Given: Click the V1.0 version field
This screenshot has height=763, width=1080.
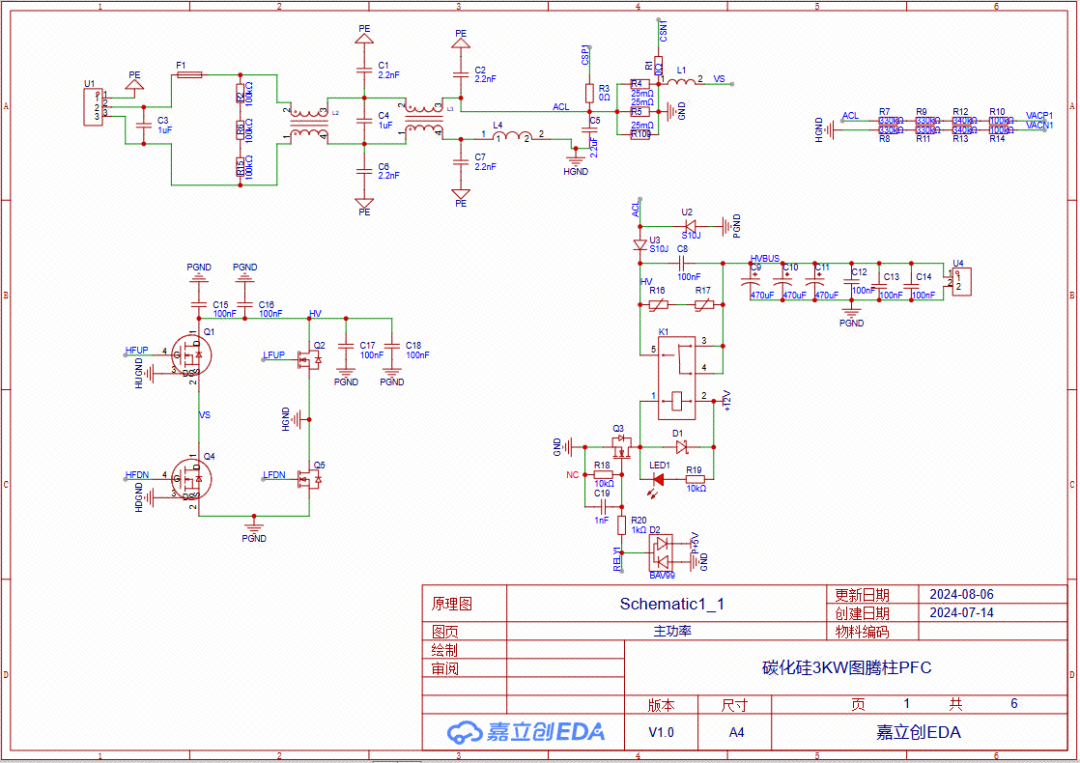Looking at the screenshot, I should (661, 732).
